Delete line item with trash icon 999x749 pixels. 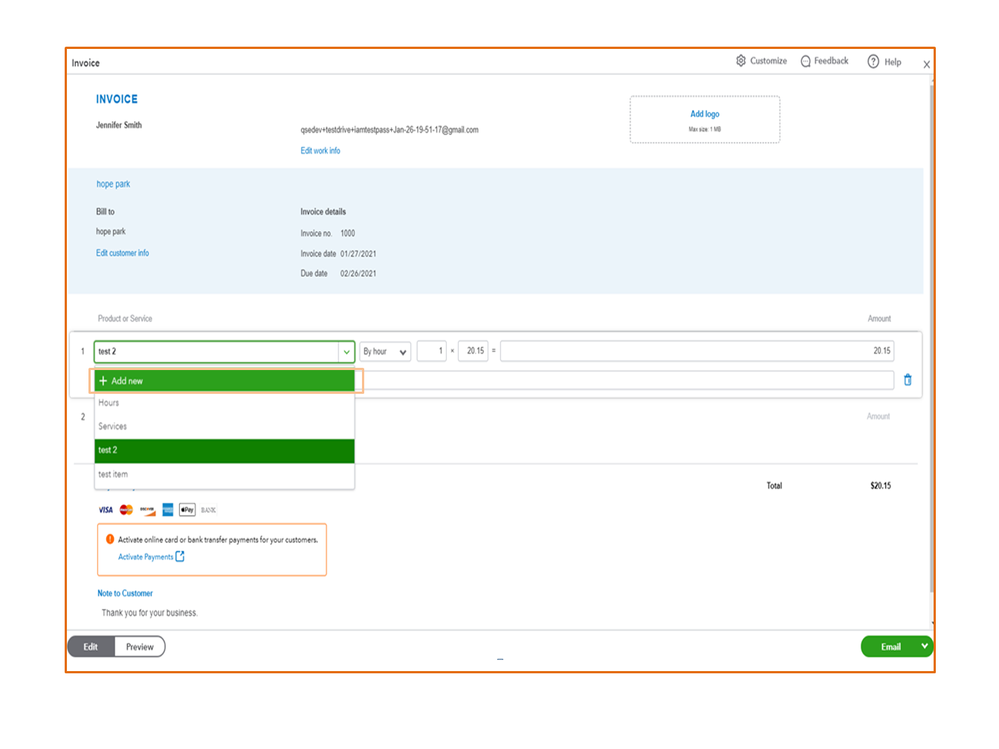coord(908,380)
